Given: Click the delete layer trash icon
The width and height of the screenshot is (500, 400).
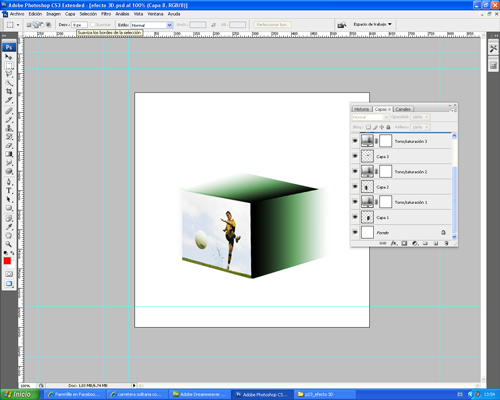Looking at the screenshot, I should [x=446, y=243].
